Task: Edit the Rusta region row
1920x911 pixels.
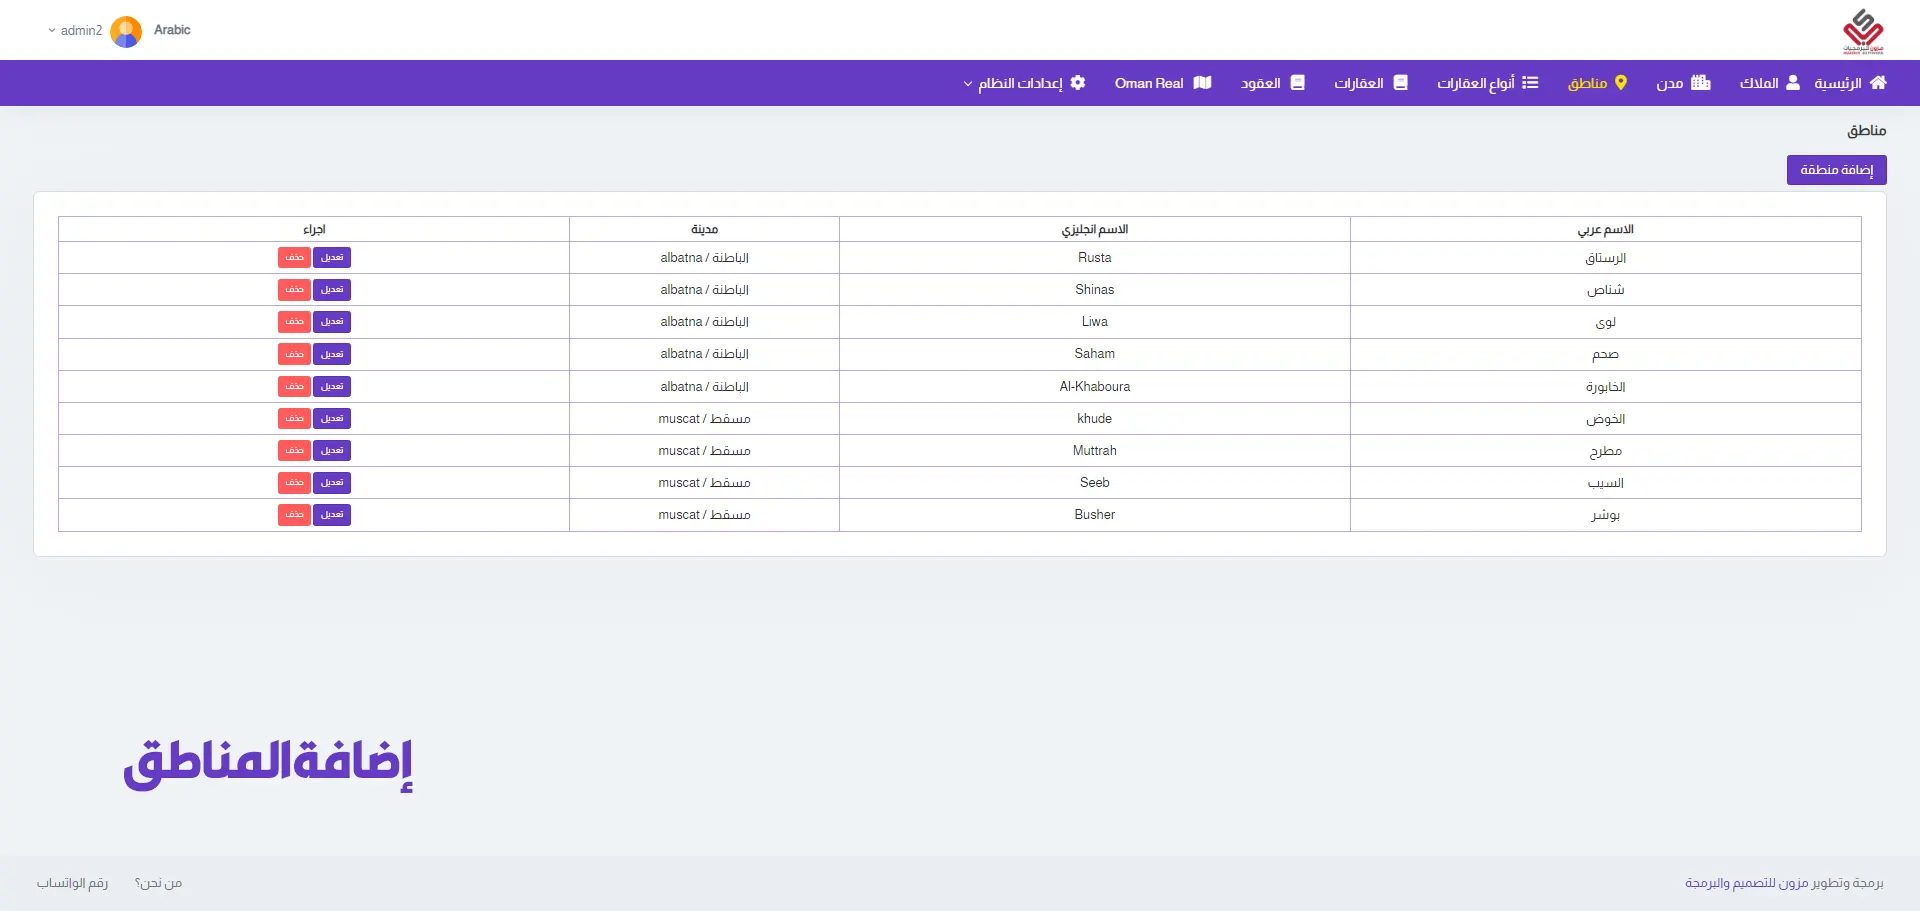Action: coord(332,258)
